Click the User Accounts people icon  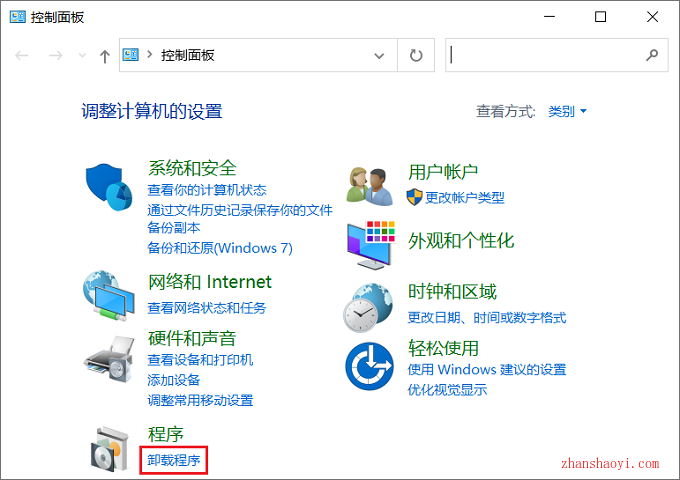pyautogui.click(x=370, y=186)
